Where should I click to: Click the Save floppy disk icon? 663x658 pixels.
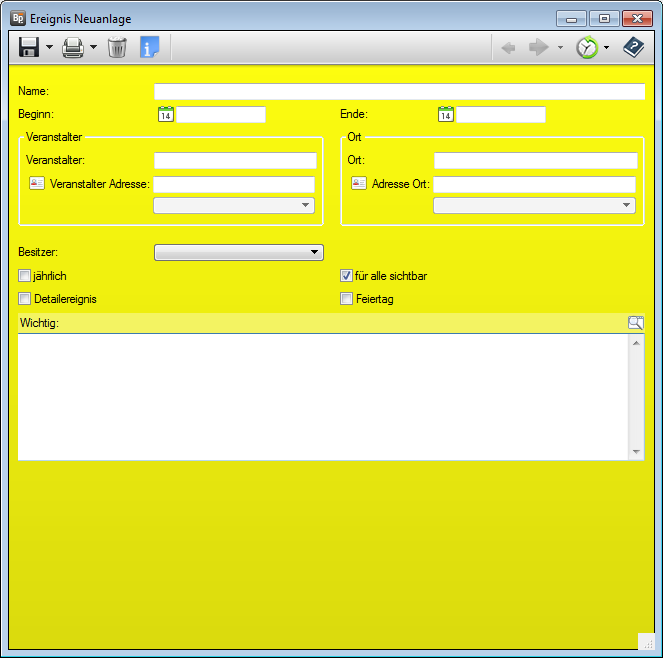(29, 47)
